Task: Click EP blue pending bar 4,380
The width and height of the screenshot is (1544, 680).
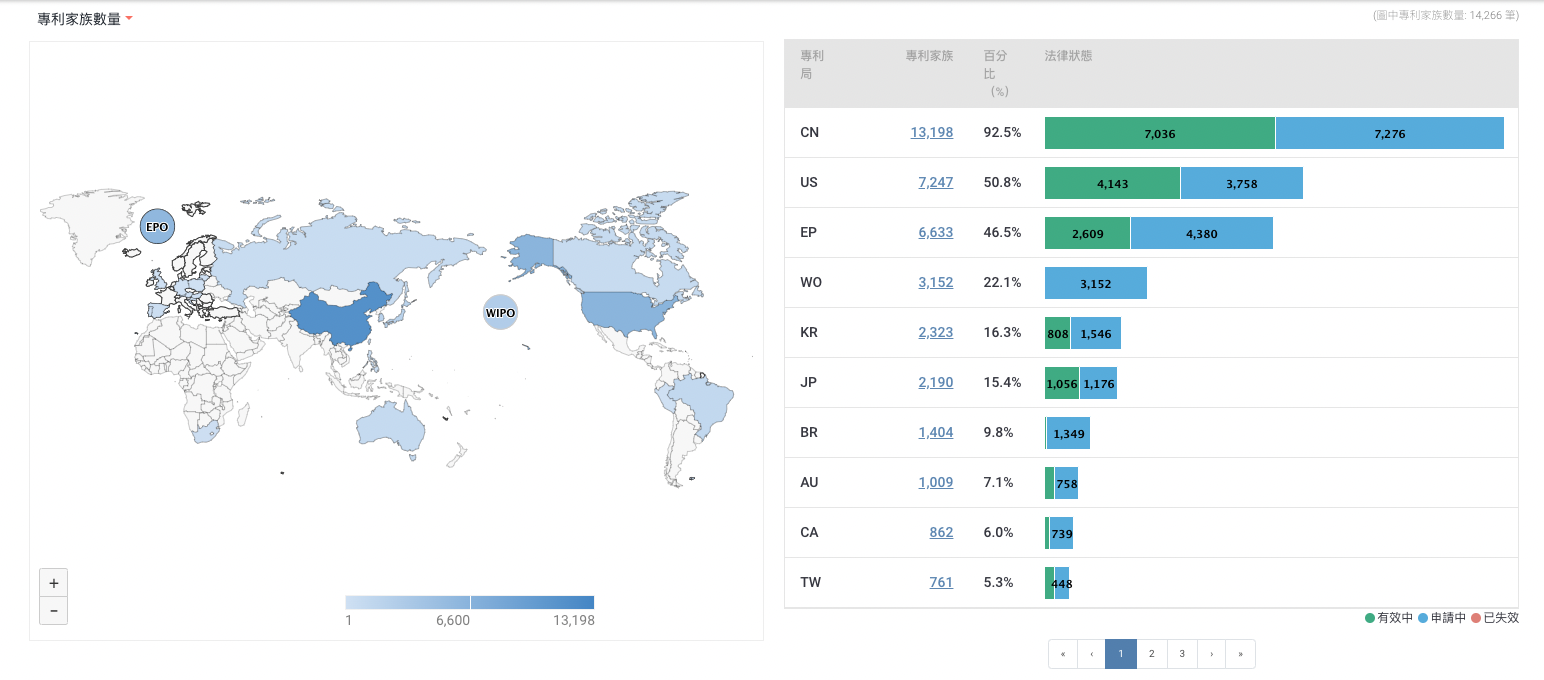Action: click(1202, 233)
